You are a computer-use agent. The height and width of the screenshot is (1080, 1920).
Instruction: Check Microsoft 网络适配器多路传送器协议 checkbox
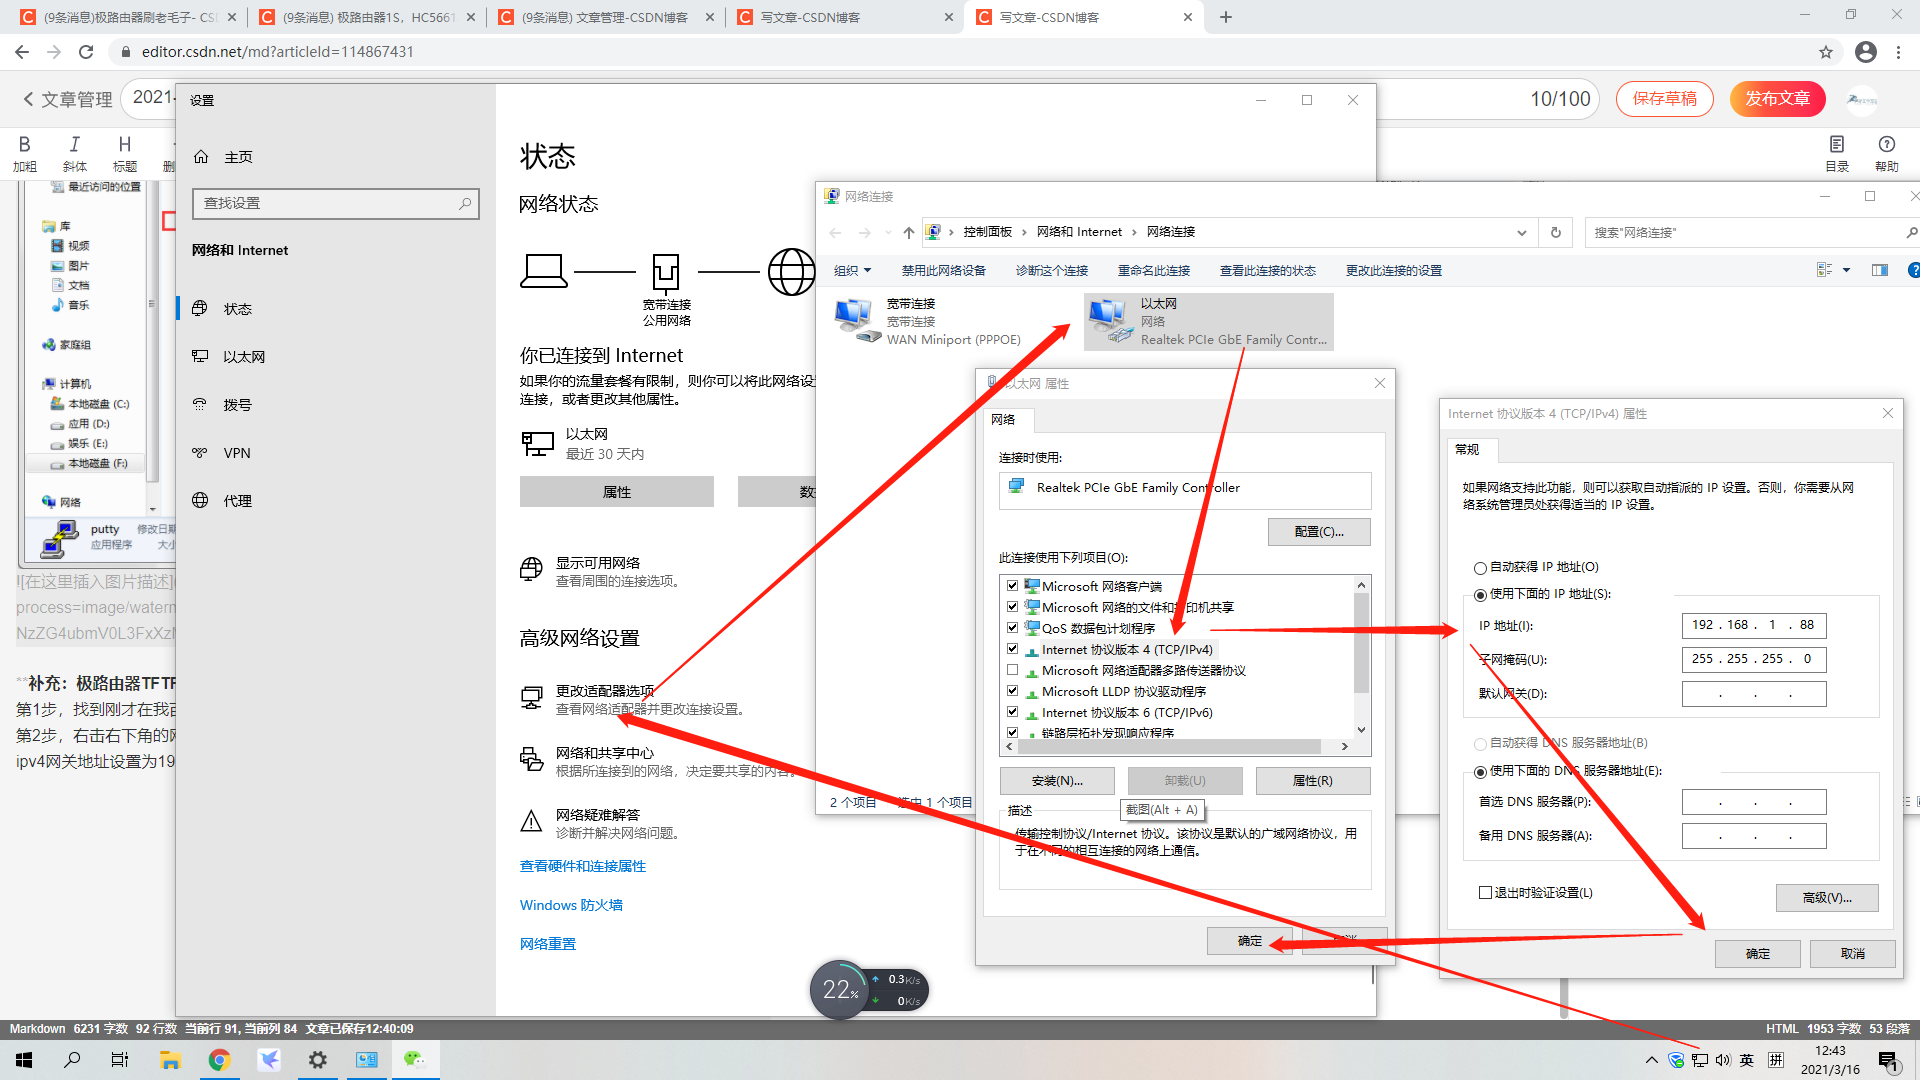tap(1012, 670)
